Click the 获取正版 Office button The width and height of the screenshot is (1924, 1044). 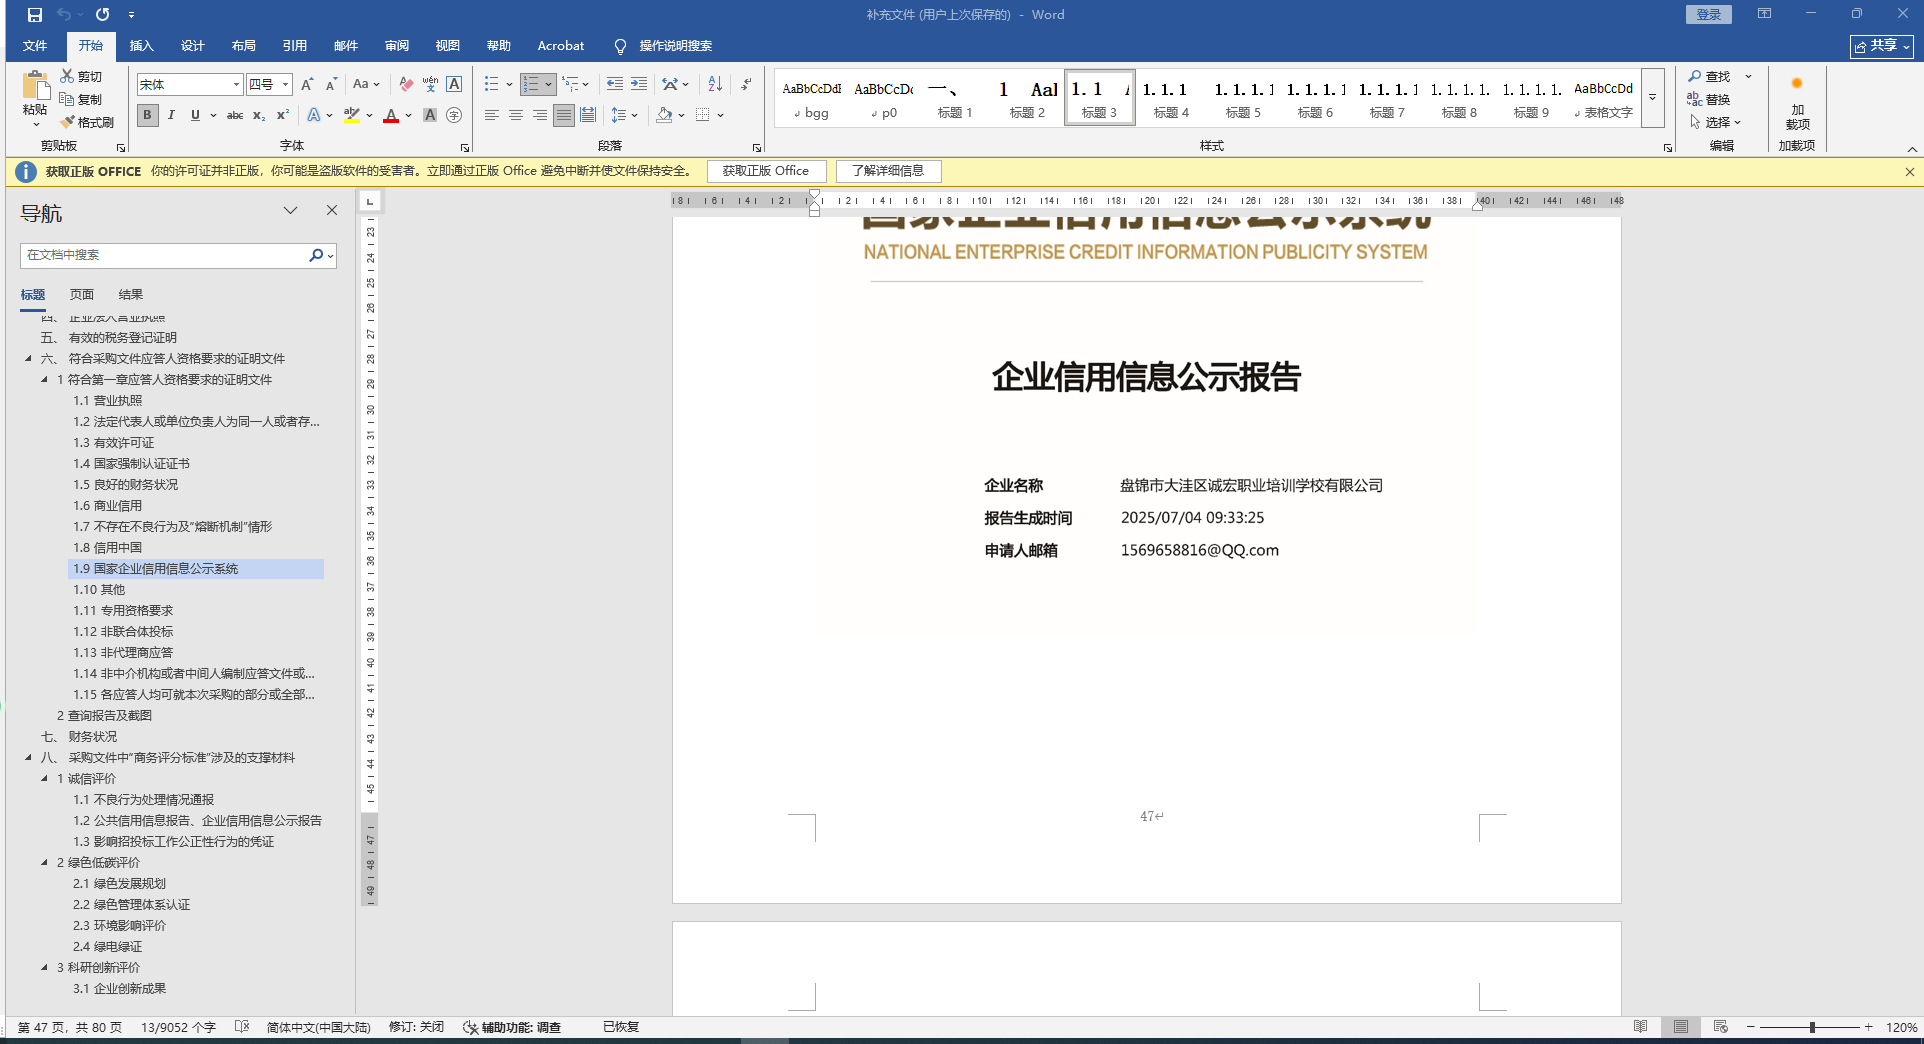click(x=766, y=171)
